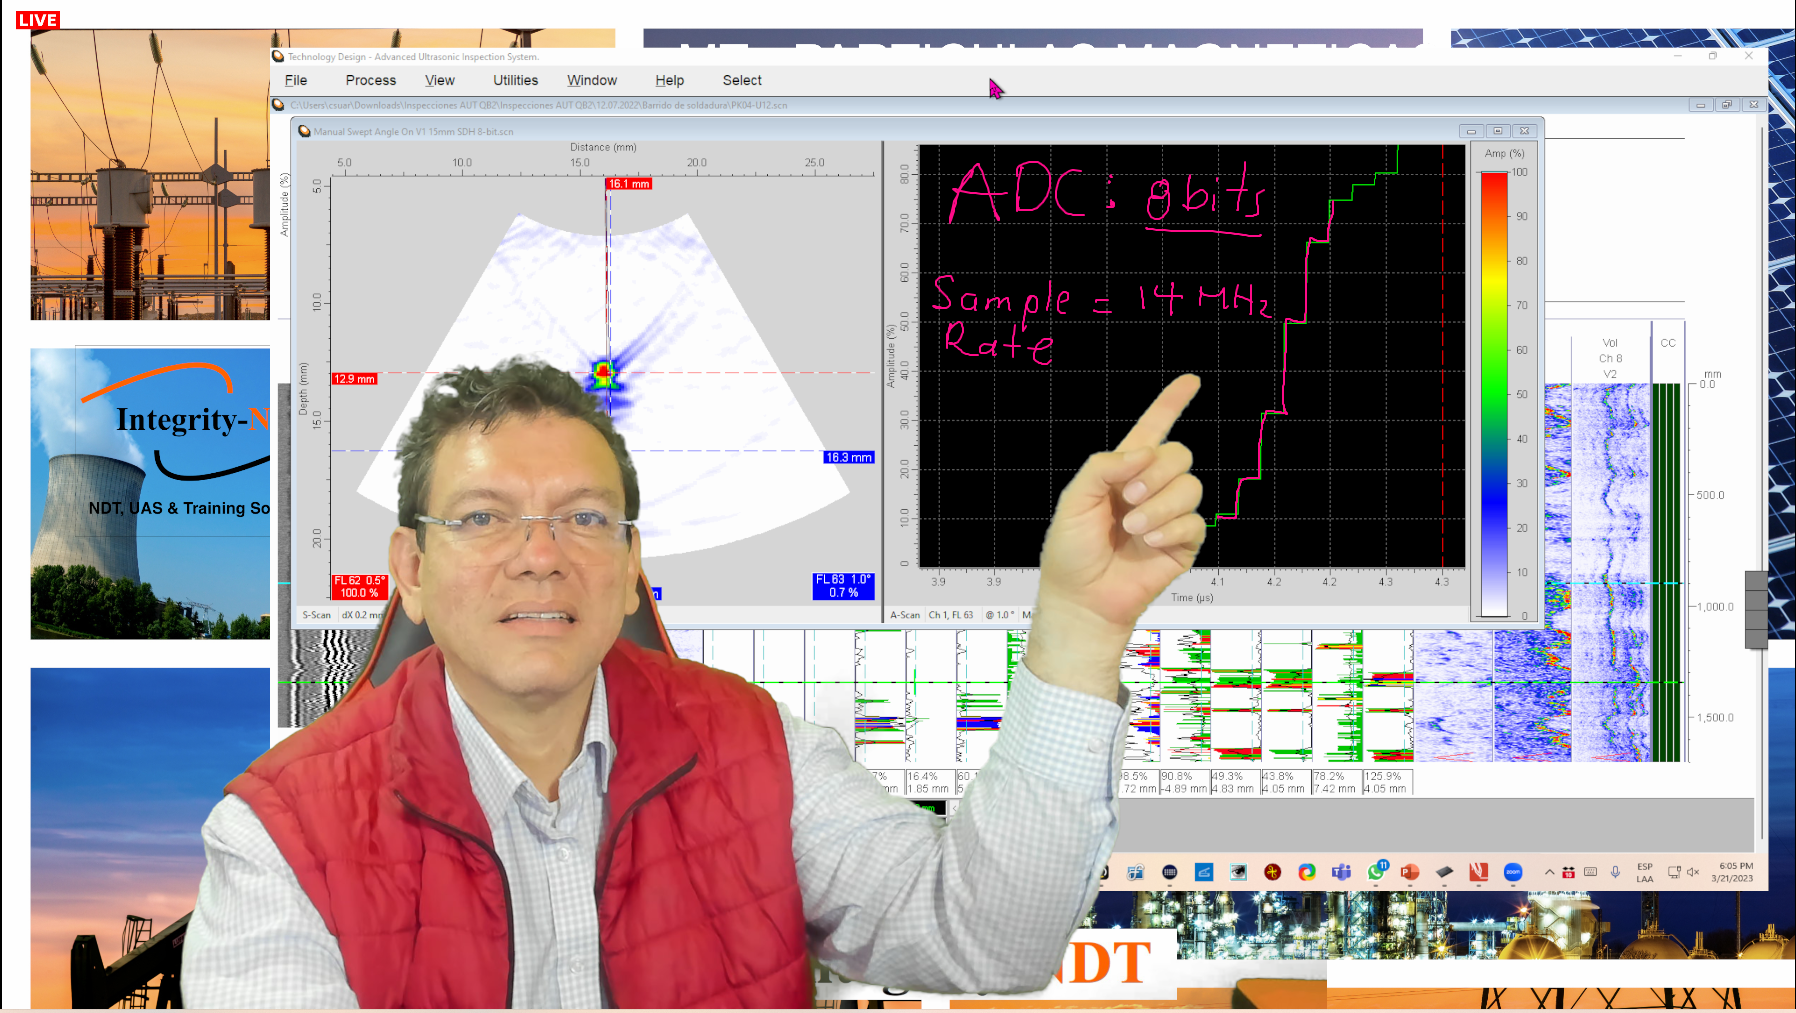Open Microsoft Teams from the taskbar

coord(1341,872)
